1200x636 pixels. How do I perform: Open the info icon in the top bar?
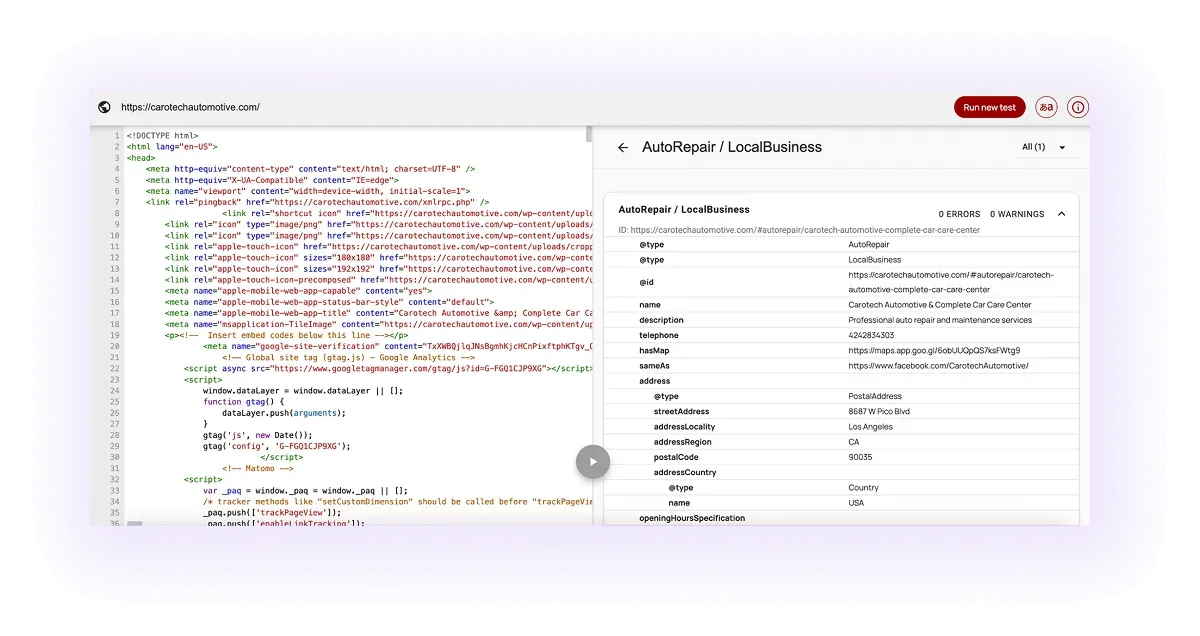(1077, 107)
